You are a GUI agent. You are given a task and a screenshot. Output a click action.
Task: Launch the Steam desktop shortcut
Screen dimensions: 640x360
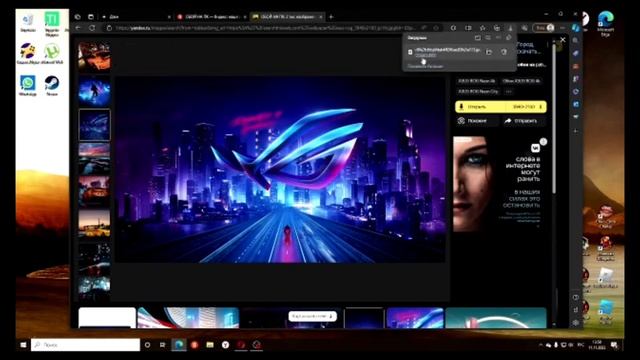52,85
